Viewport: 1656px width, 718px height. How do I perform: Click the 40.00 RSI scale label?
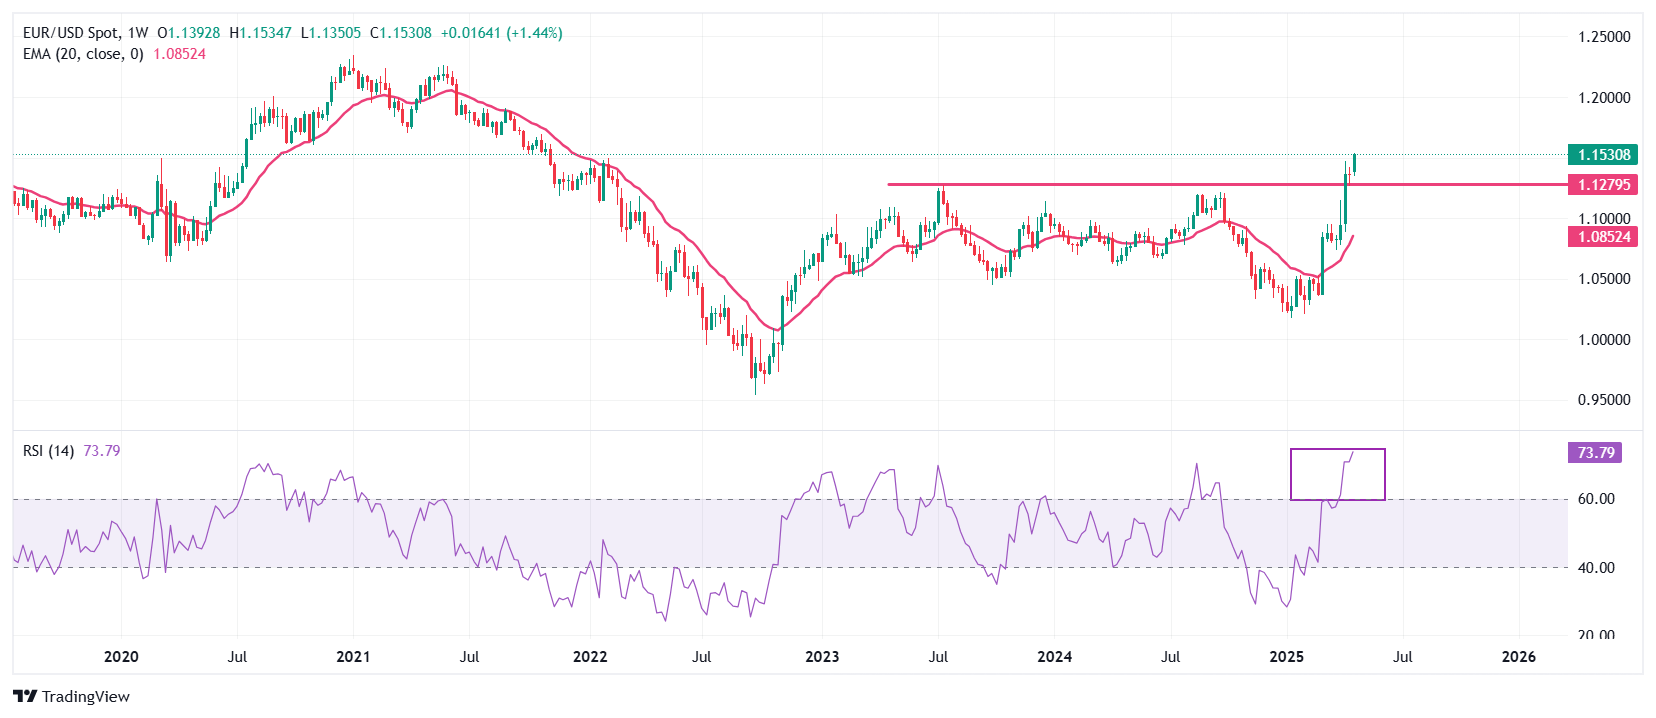click(1595, 568)
